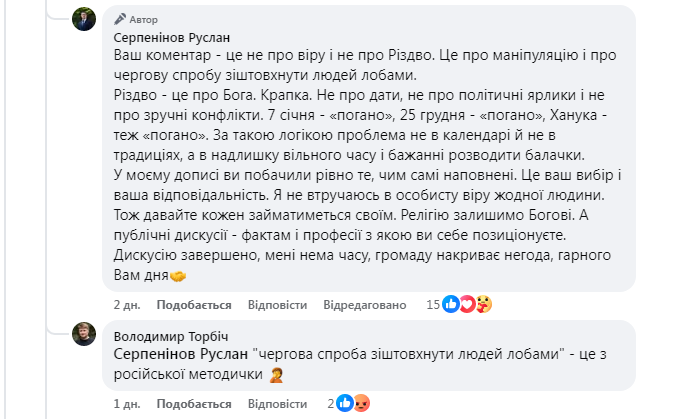Click the blue Like reaction on Торбіч's comment

(x=344, y=403)
